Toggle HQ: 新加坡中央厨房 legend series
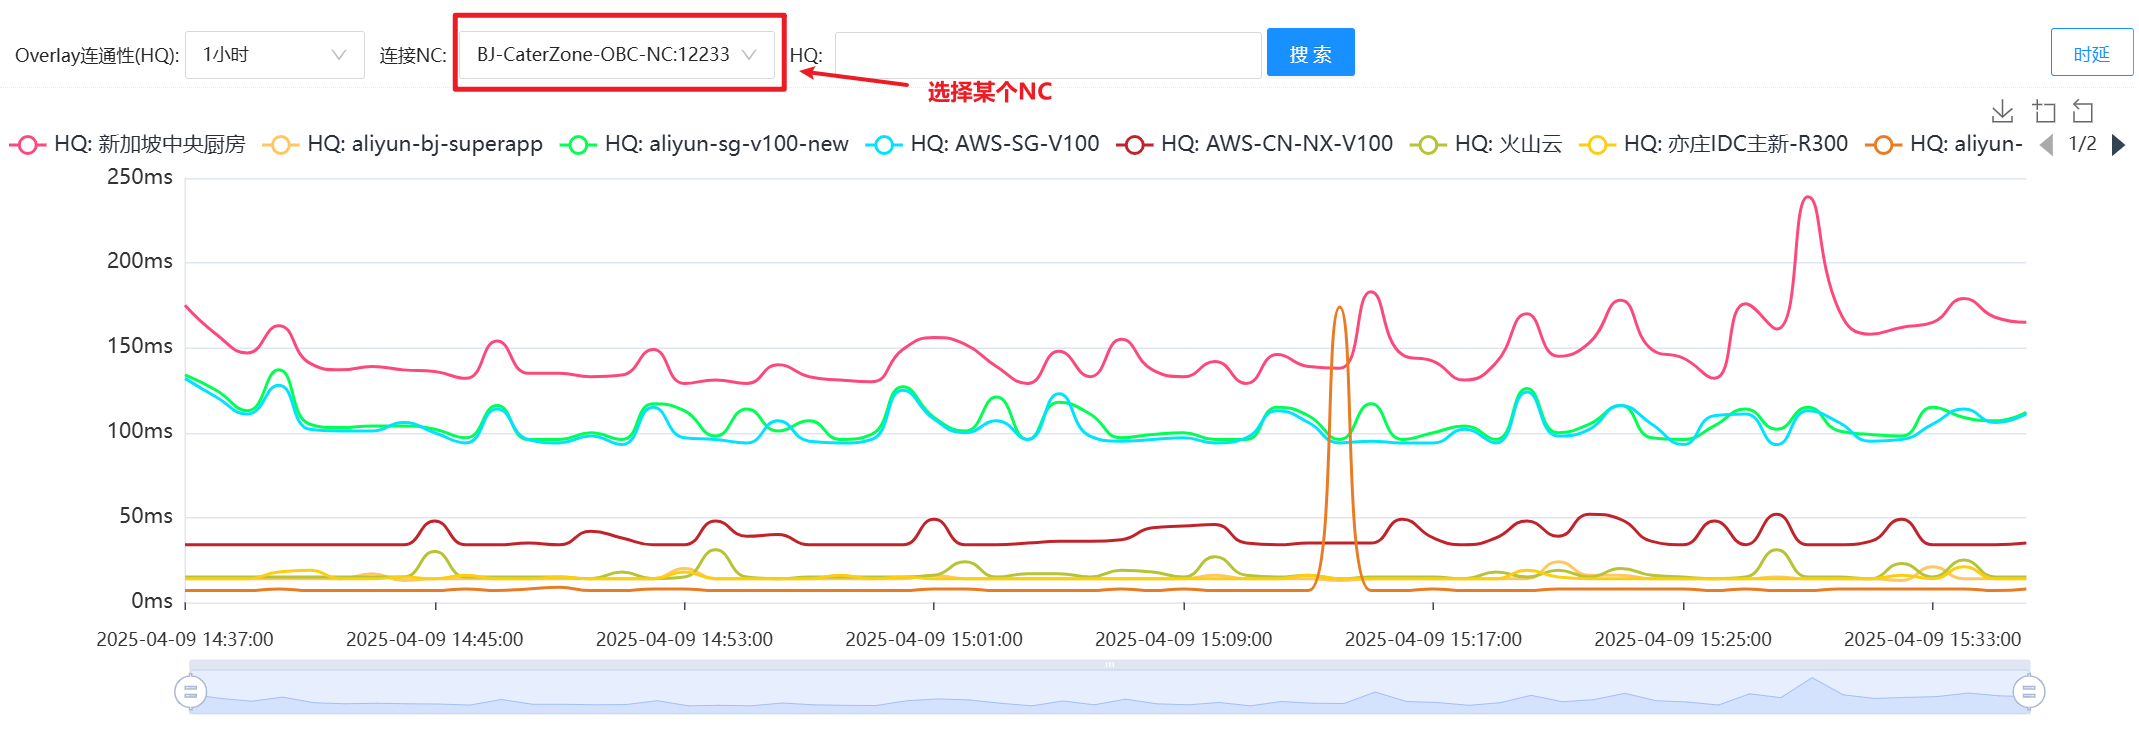2139x729 pixels. coord(128,145)
